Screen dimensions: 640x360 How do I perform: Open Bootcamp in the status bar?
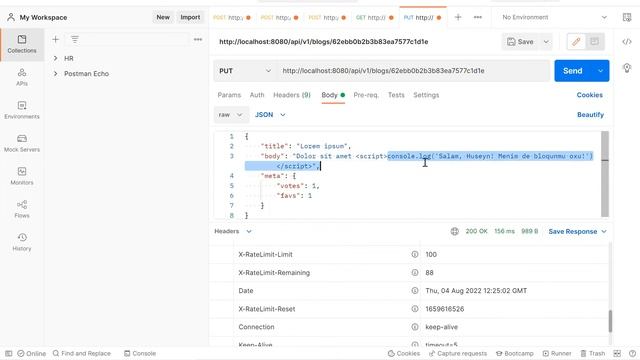514,353
